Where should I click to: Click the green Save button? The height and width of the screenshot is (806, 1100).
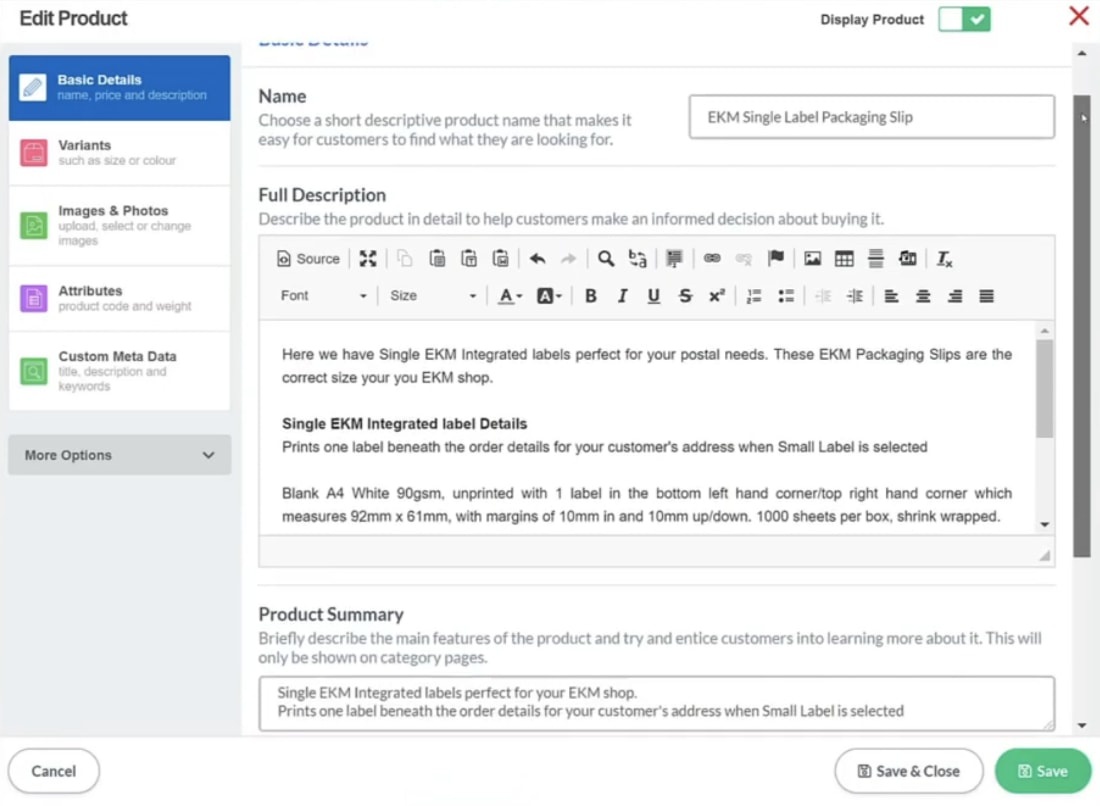pyautogui.click(x=1042, y=771)
